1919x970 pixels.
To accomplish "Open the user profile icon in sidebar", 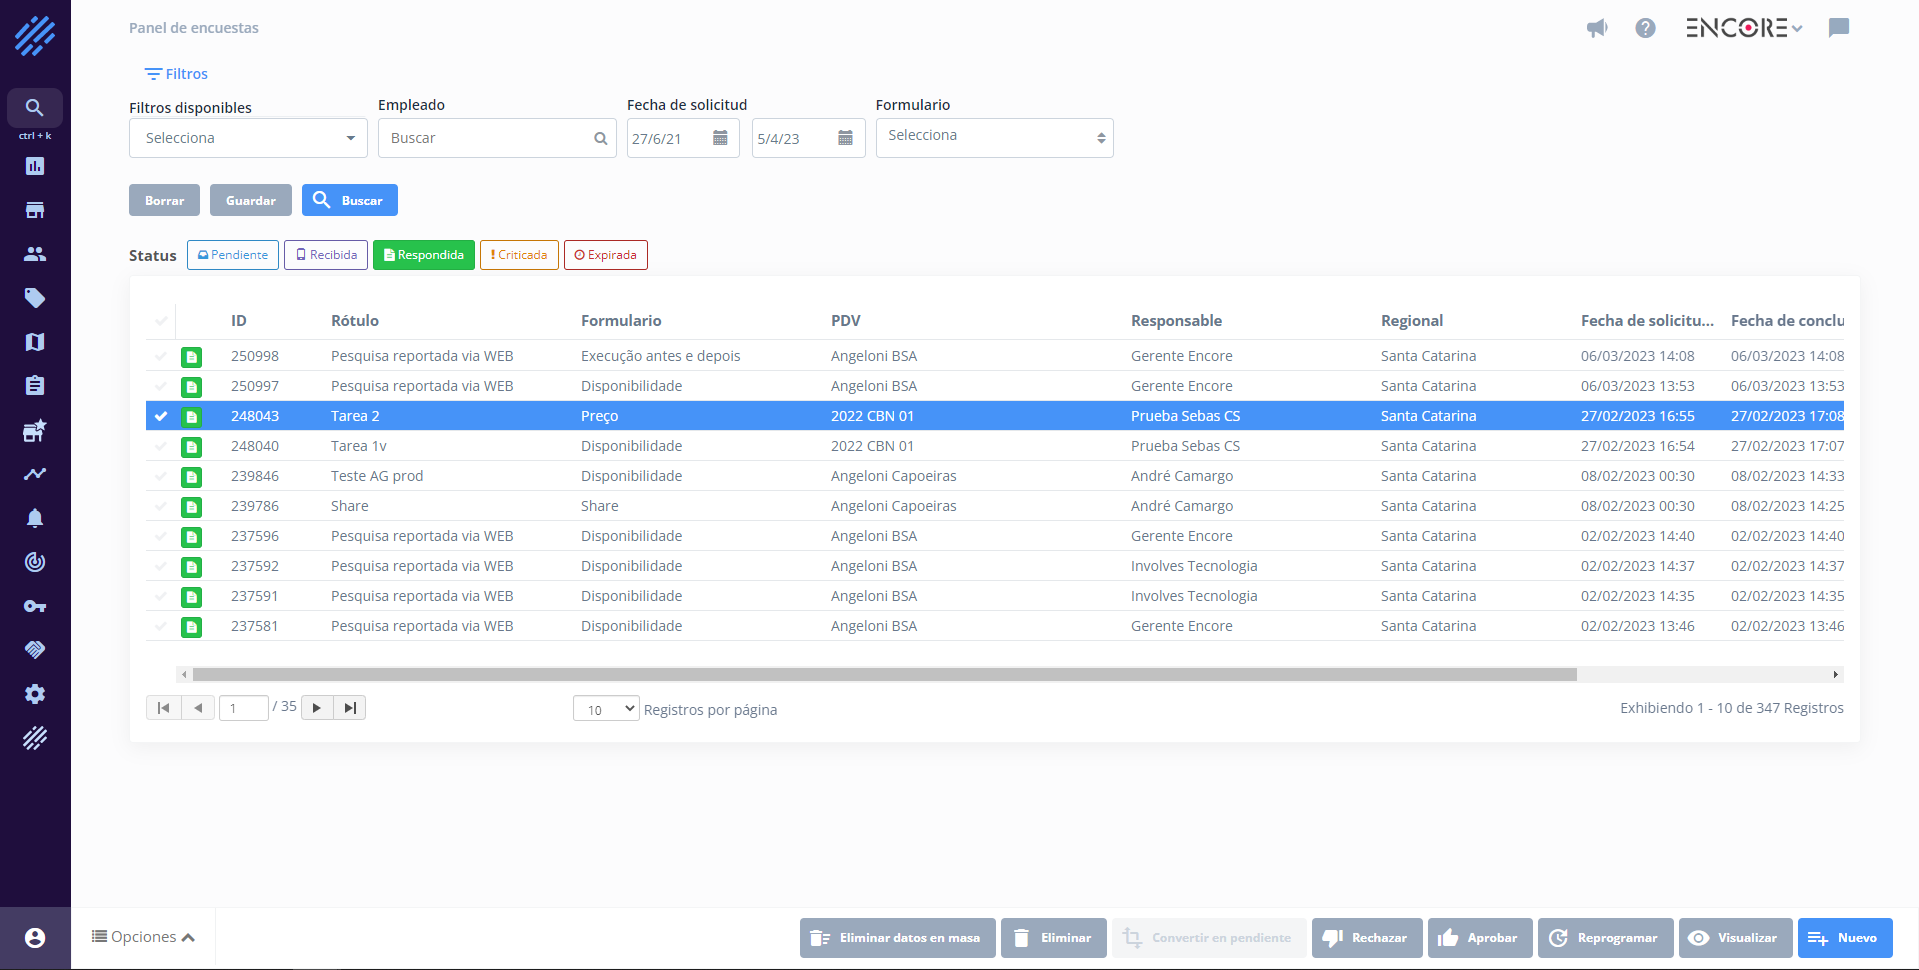I will [x=35, y=938].
